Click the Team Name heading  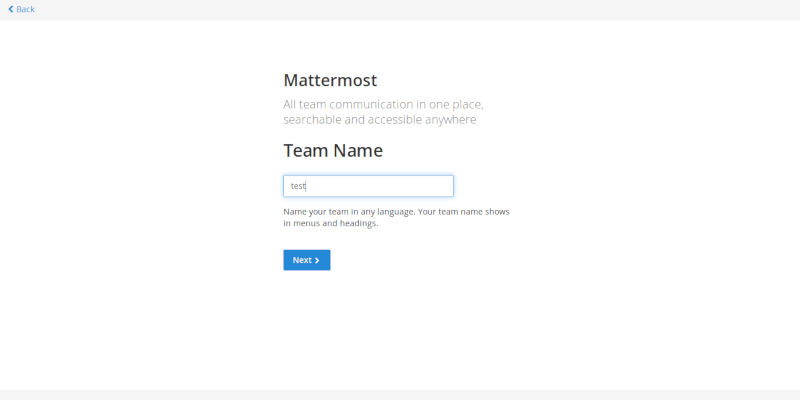[333, 151]
